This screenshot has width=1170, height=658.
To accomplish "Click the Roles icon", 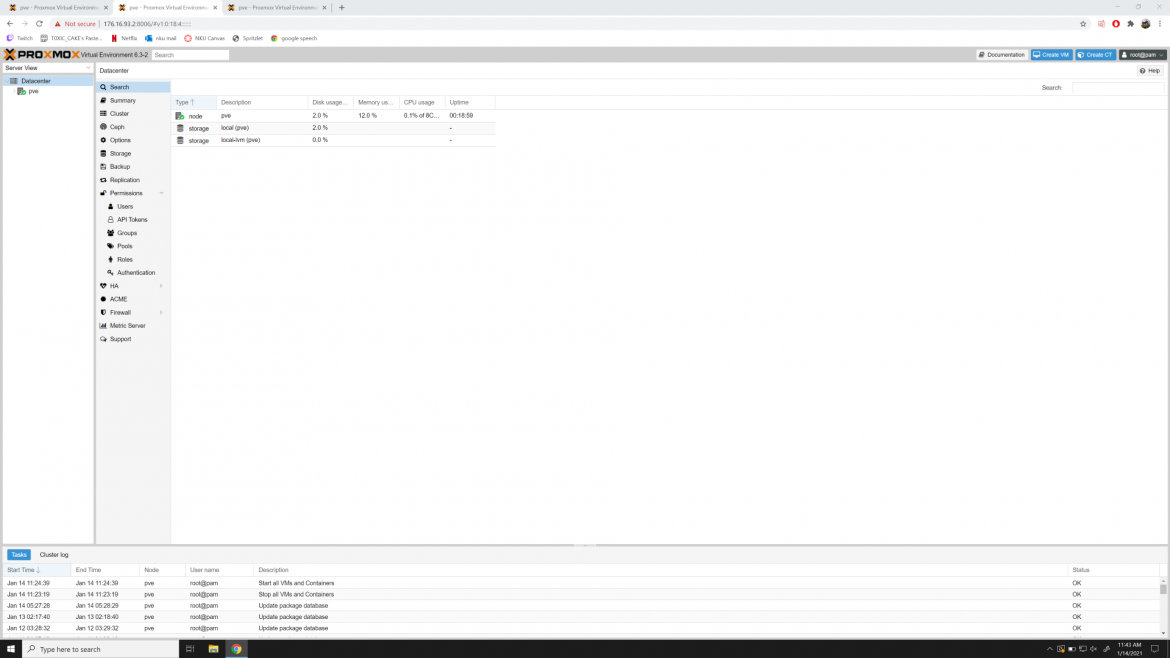I will coord(110,260).
